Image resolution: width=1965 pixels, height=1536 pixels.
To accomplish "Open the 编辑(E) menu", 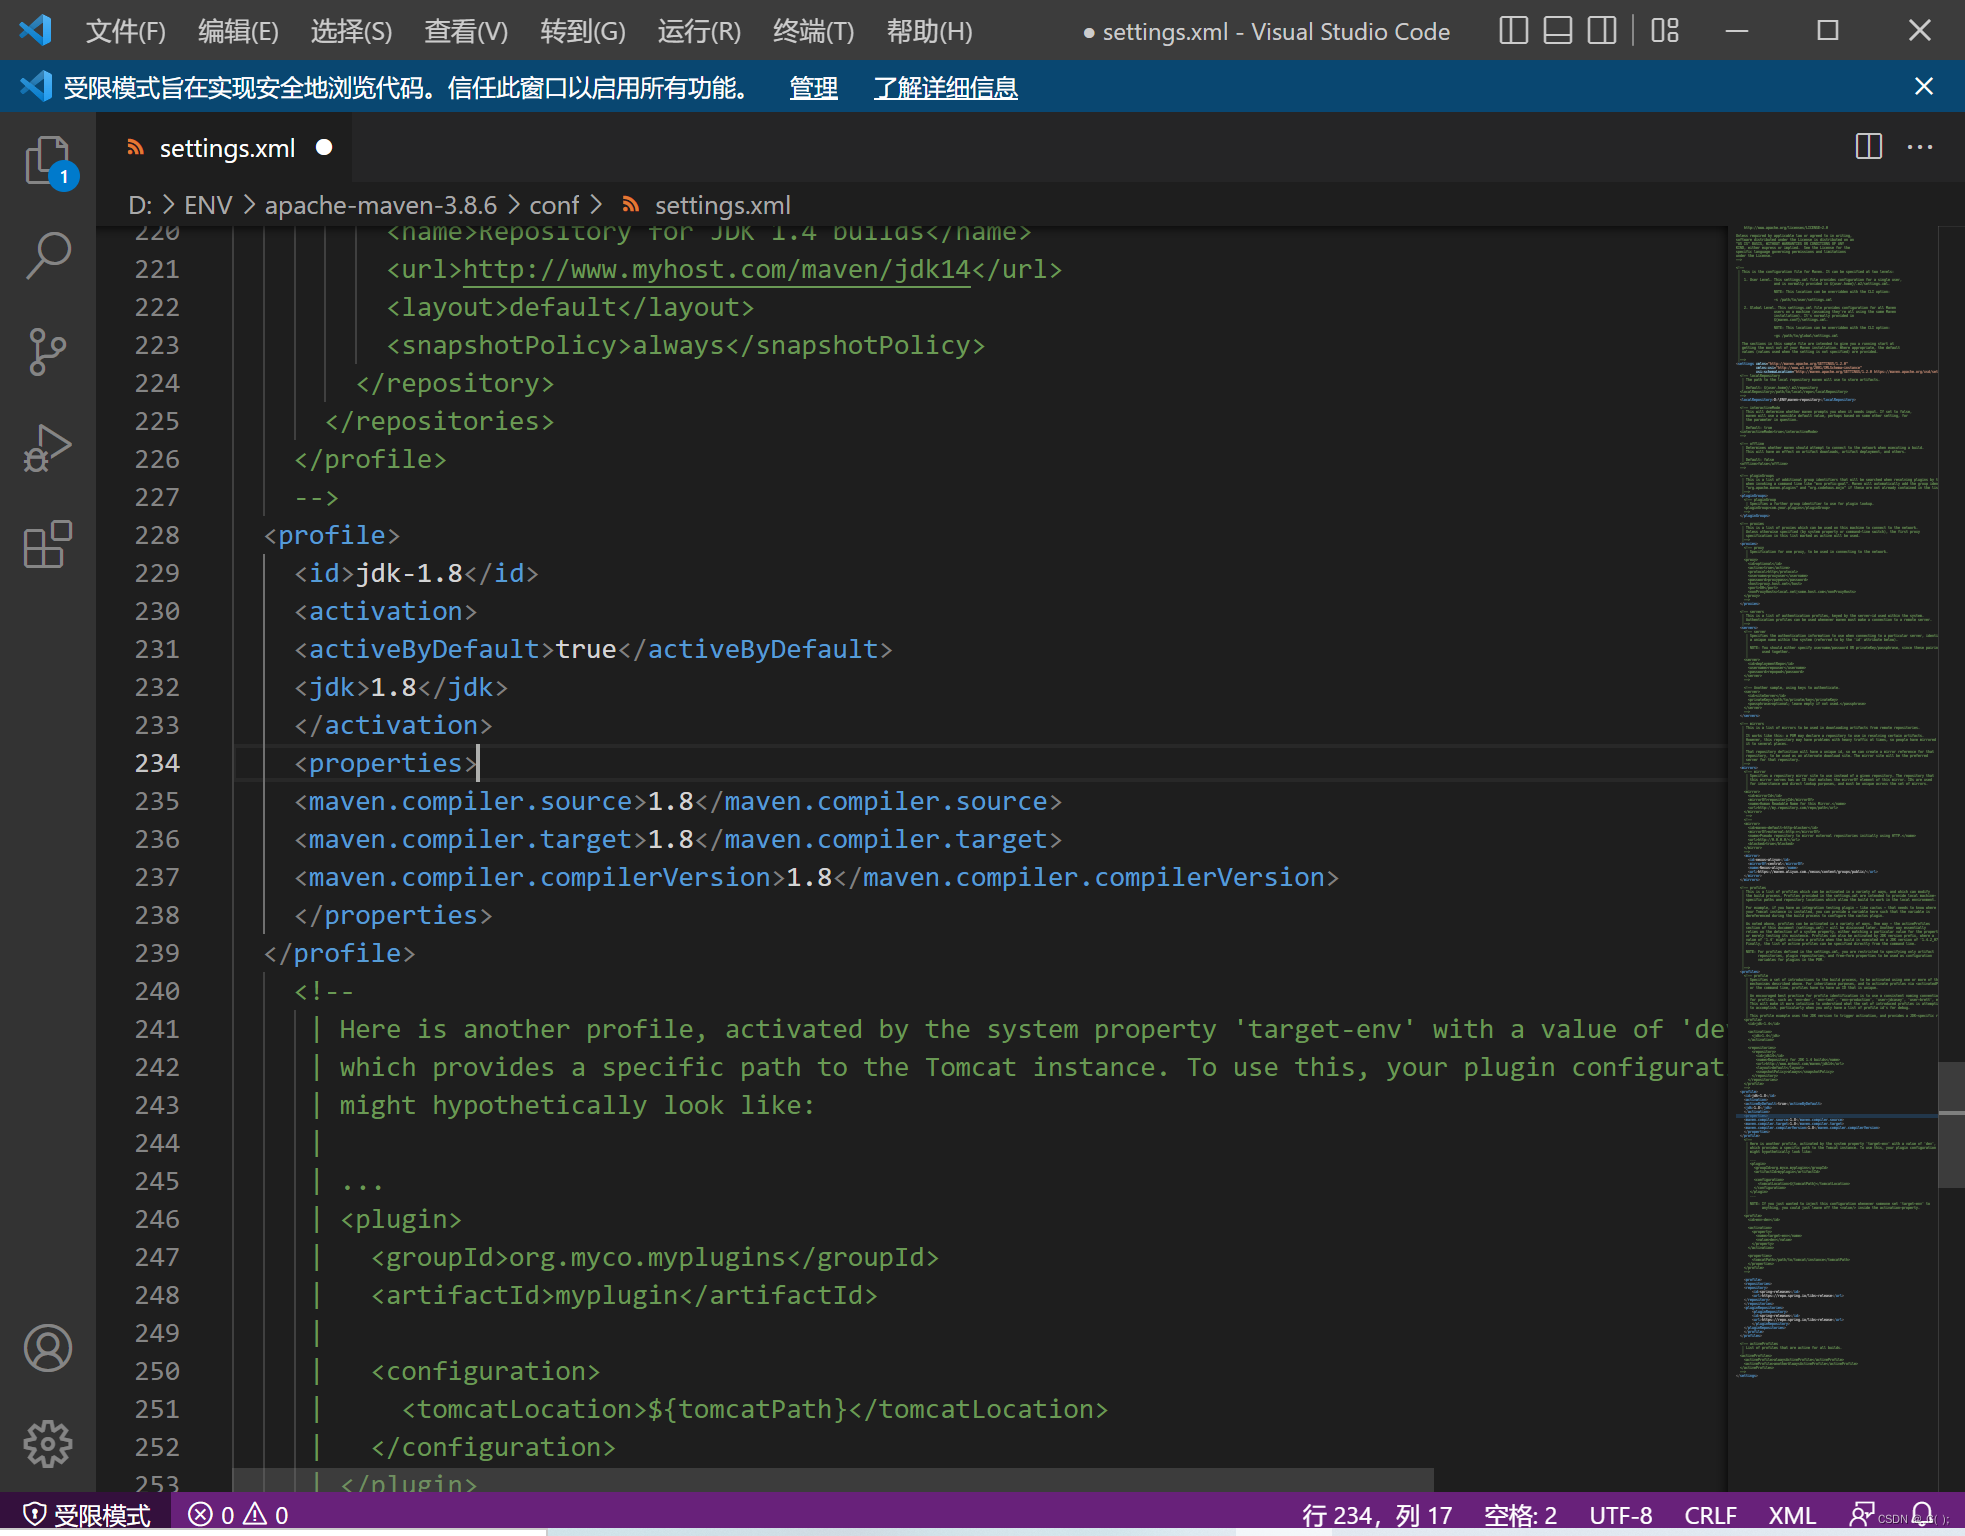I will pyautogui.click(x=238, y=32).
